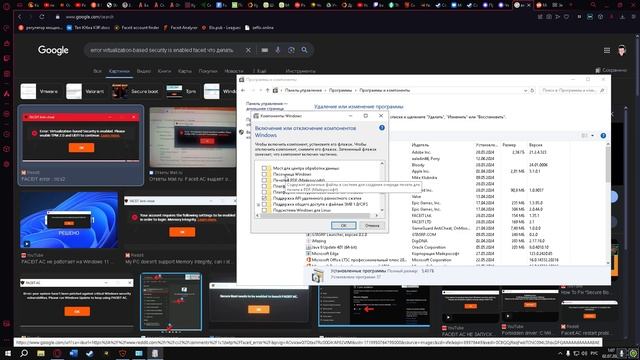Go up one level in Control Panel
The width and height of the screenshot is (640, 360).
coord(267,90)
